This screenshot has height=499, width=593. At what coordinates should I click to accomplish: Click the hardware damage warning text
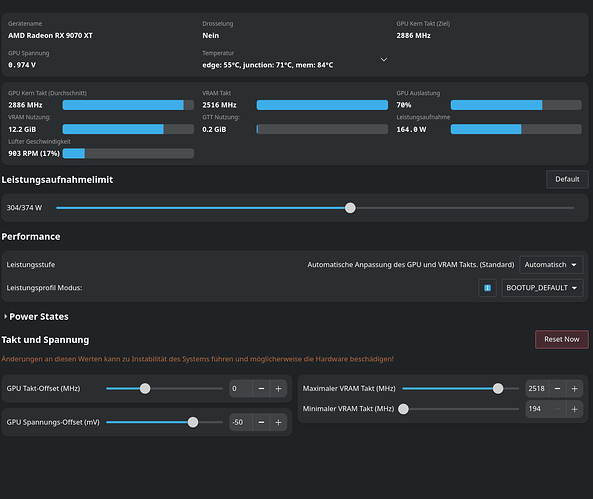pos(197,359)
